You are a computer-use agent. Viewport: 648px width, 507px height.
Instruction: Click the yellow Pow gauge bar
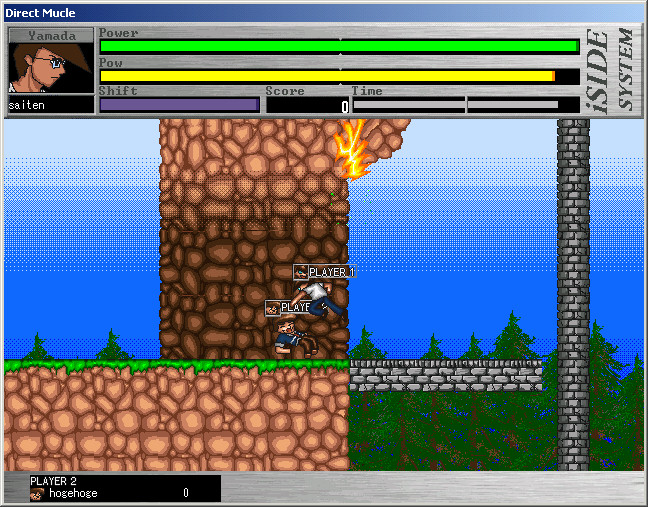click(327, 76)
